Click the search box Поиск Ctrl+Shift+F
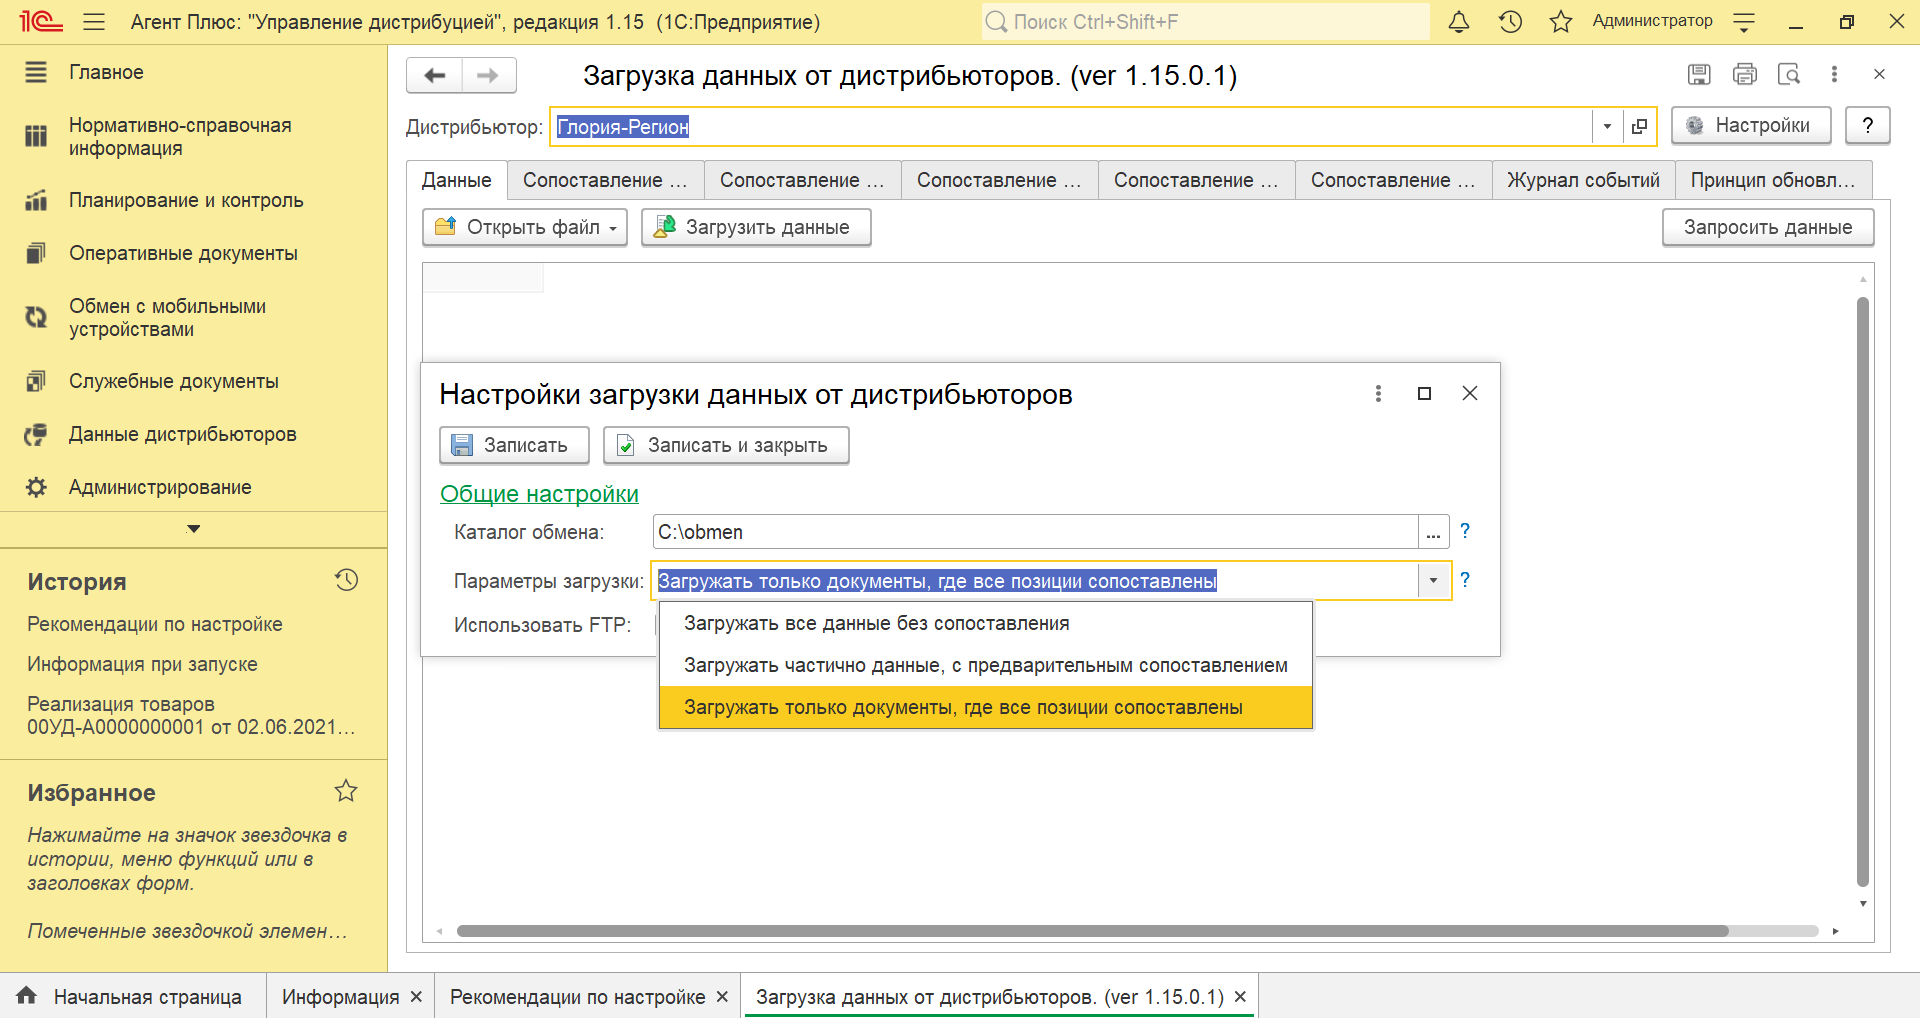Image resolution: width=1920 pixels, height=1018 pixels. (1205, 21)
